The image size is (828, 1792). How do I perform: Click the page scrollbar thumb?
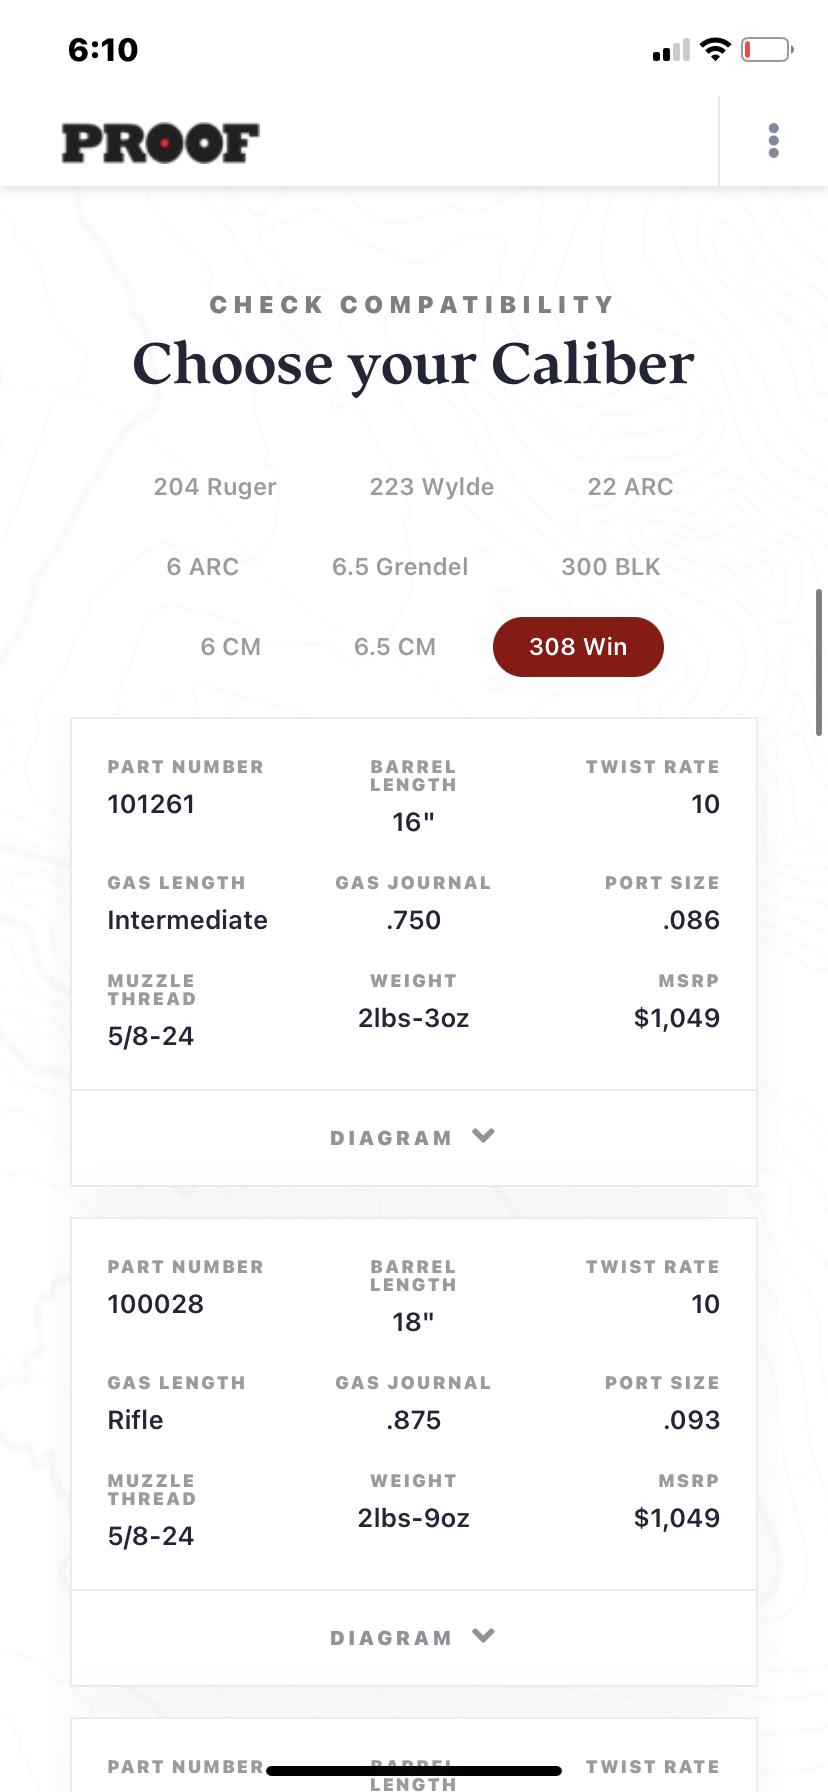click(x=819, y=662)
